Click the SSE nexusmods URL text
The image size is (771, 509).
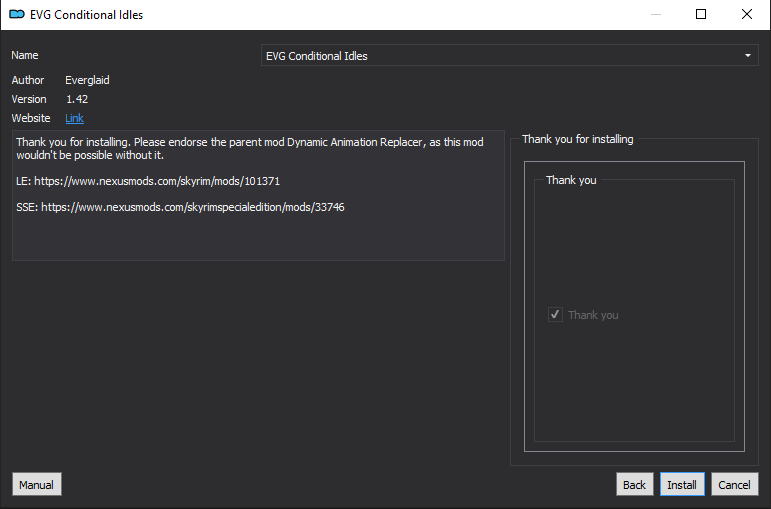click(193, 207)
